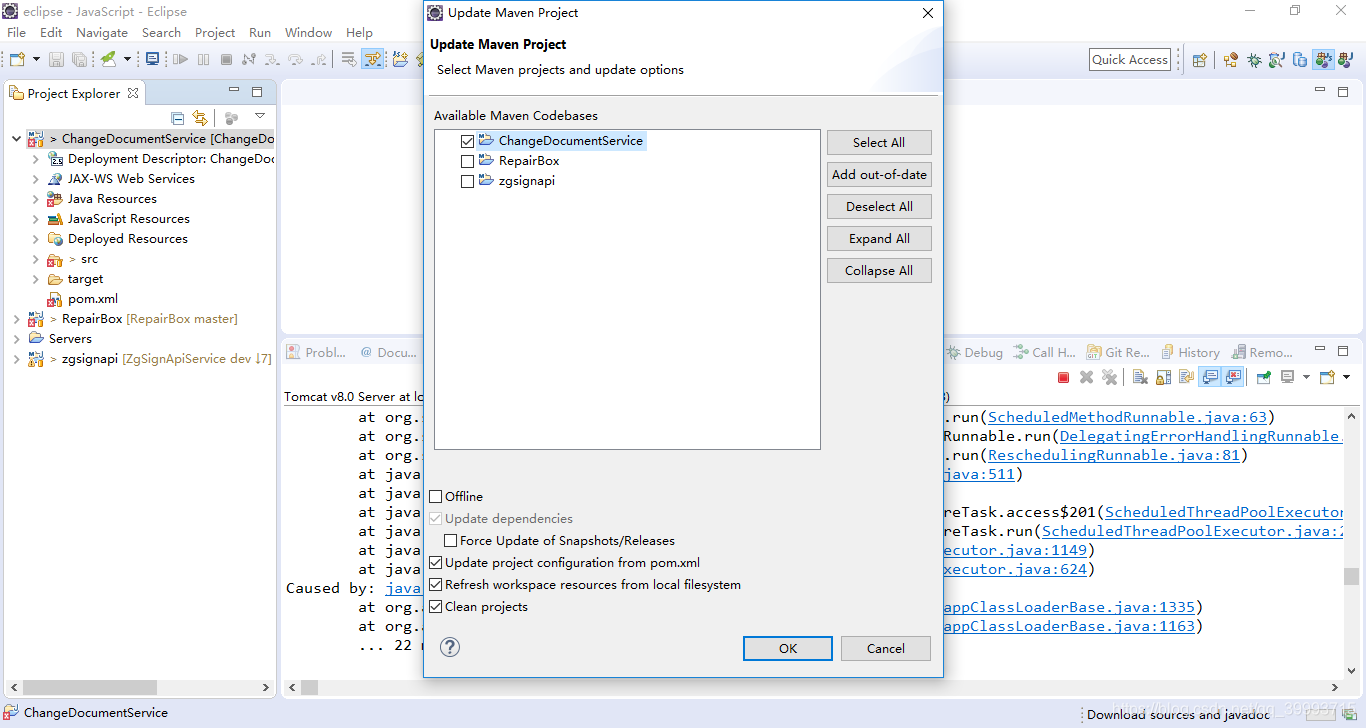Viewport: 1366px width, 728px height.
Task: Toggle Update project configuration from pom.xml
Action: (x=435, y=562)
